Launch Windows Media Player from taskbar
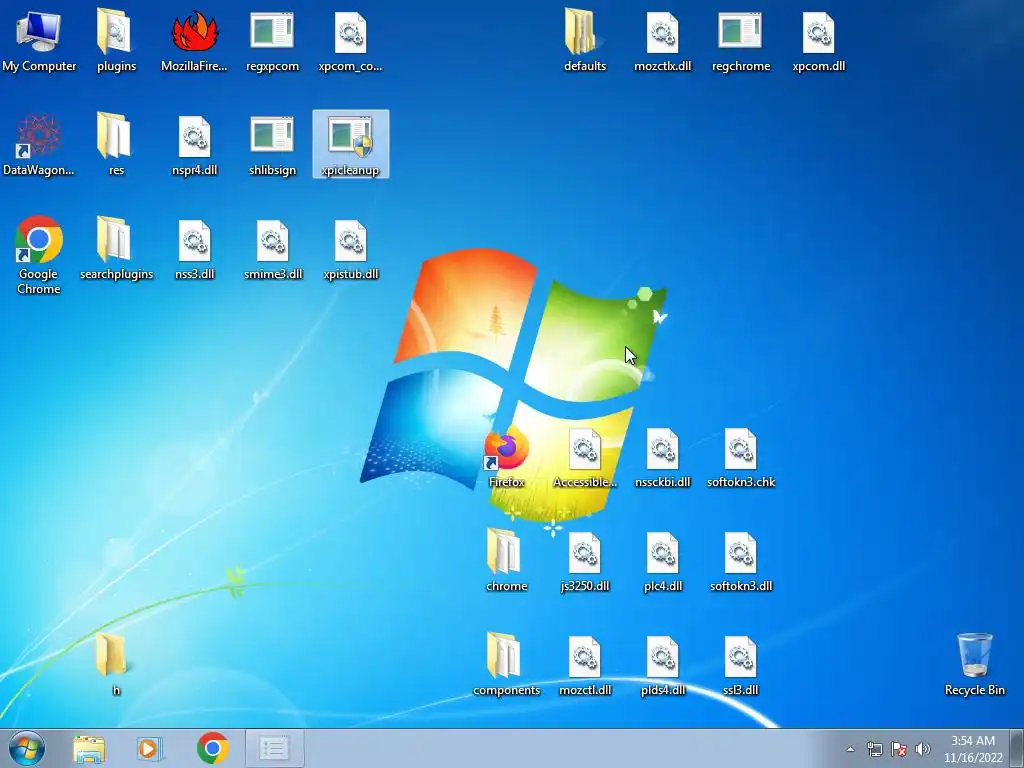The height and width of the screenshot is (768, 1024). 150,748
